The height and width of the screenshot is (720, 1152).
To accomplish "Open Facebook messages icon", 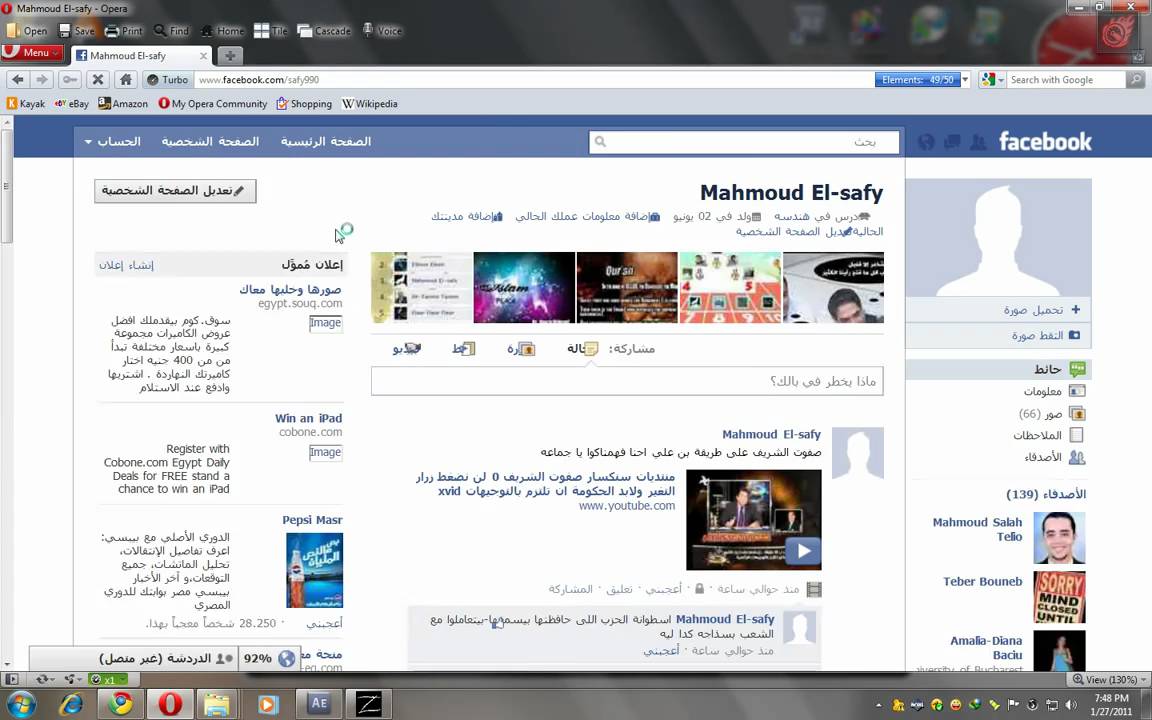I will (x=951, y=142).
